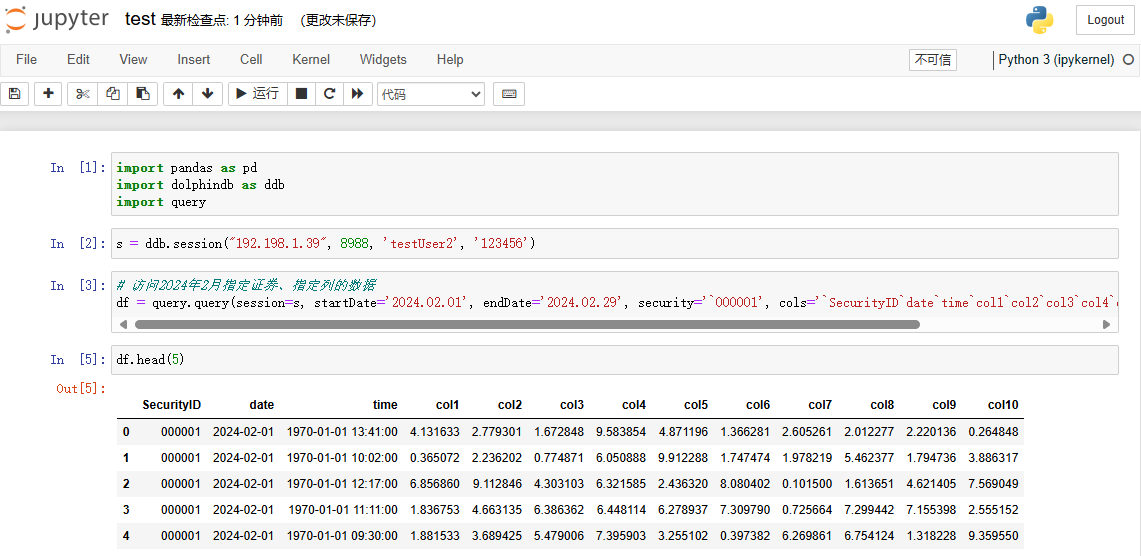Click the Python logo icon

click(1040, 20)
